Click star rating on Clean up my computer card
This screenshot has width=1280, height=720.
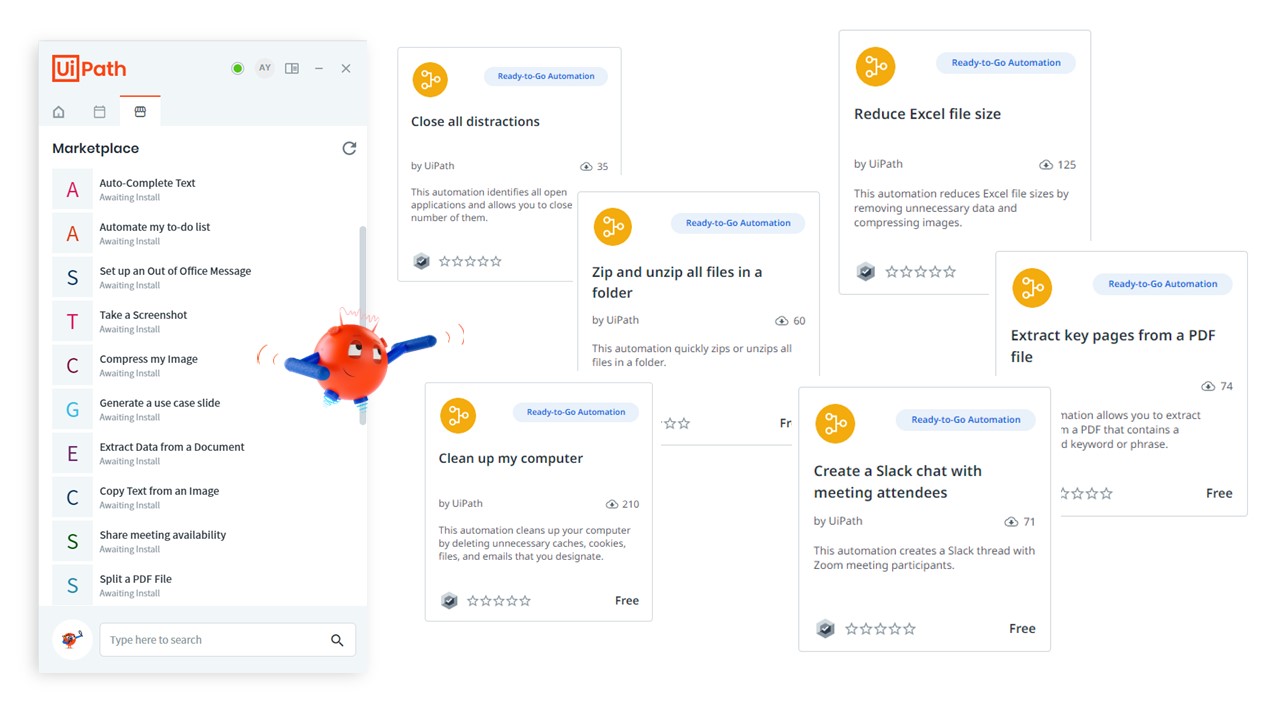tap(499, 601)
